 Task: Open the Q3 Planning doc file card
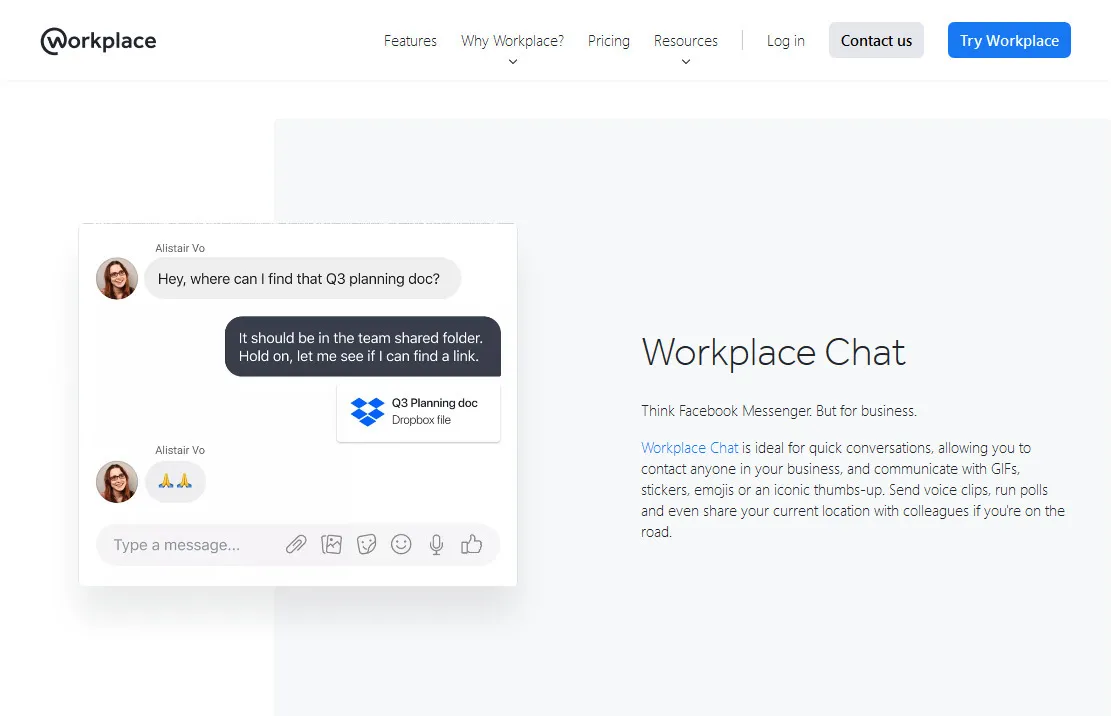[419, 411]
